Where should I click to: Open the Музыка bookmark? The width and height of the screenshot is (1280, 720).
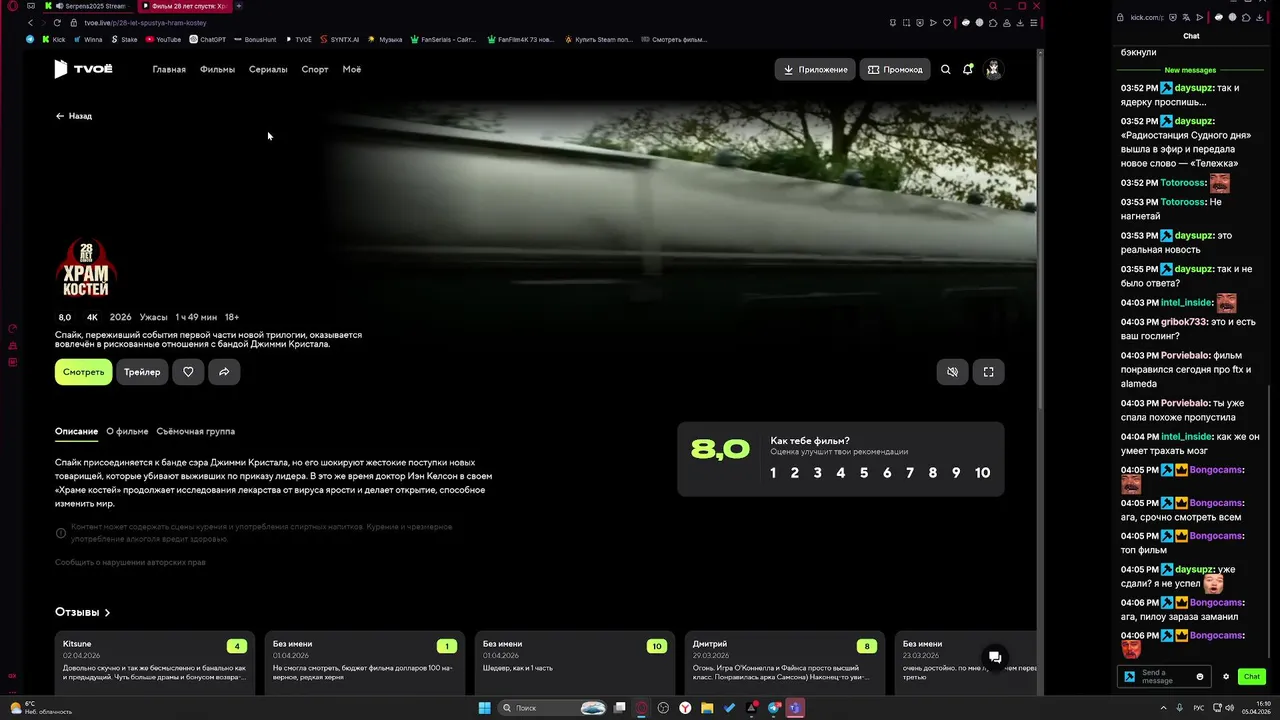[385, 39]
